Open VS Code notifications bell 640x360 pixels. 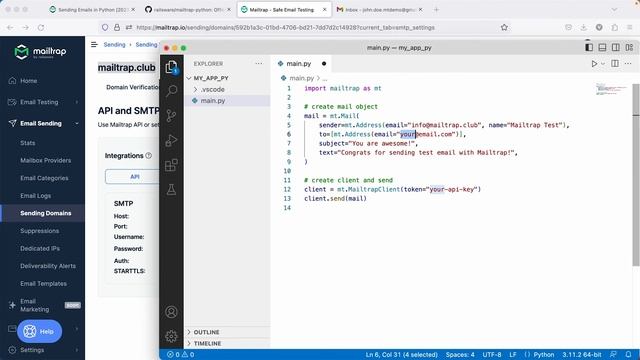pos(628,355)
